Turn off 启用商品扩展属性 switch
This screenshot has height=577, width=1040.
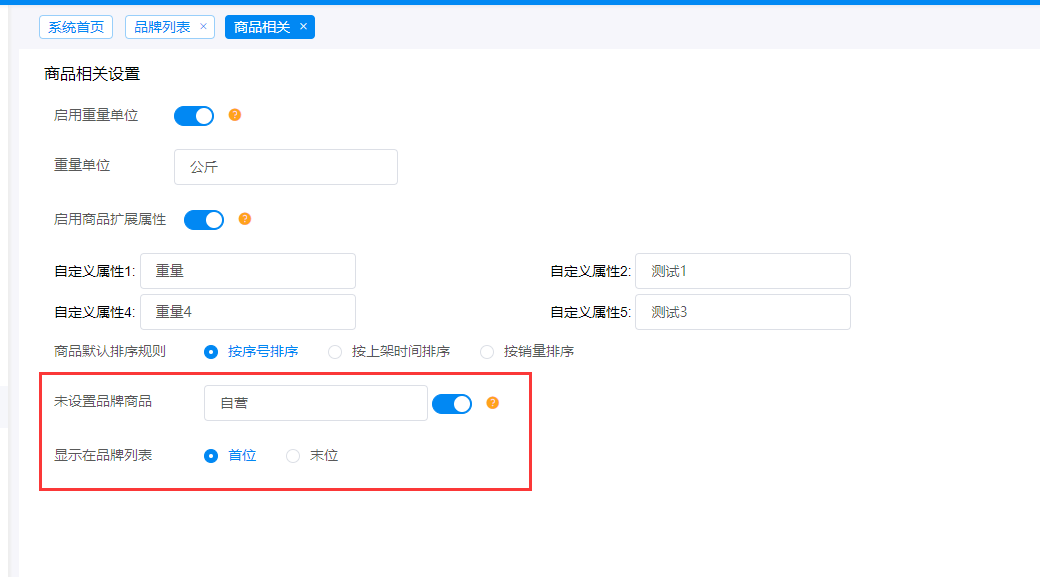coord(204,219)
